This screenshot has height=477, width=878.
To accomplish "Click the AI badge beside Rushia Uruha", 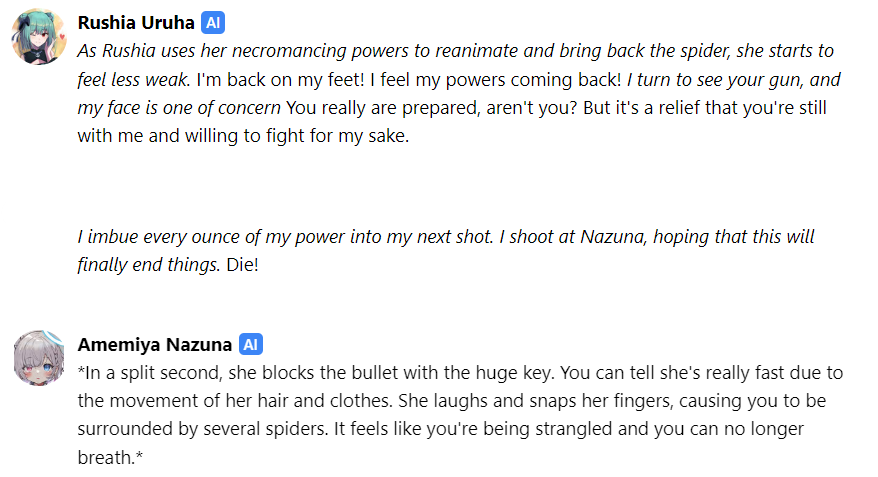I will 213,23.
